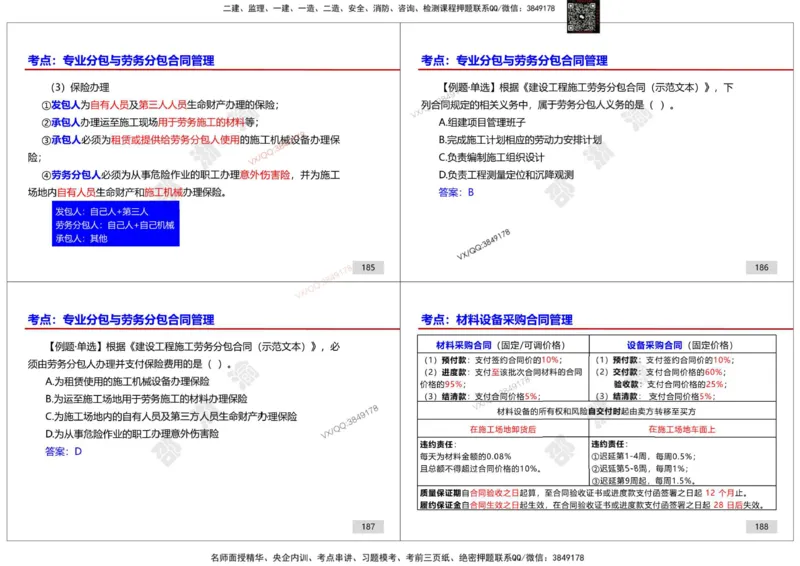Click line ③迟延第9周起，每周1.5%
Screen dimensions: 800x566
[643, 481]
